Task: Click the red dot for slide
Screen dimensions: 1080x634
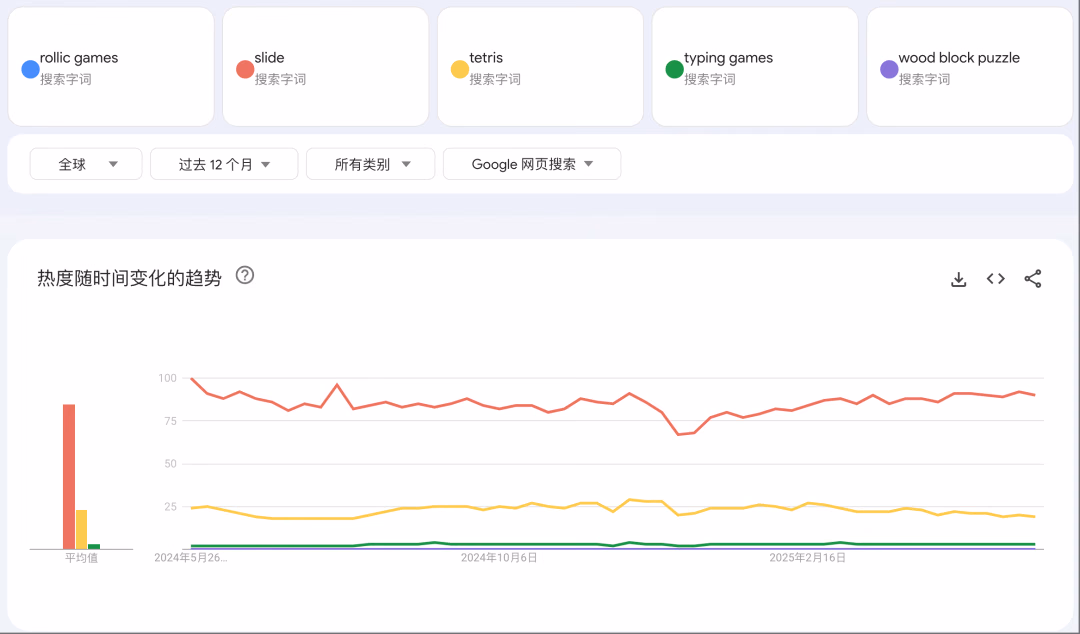Action: (245, 69)
